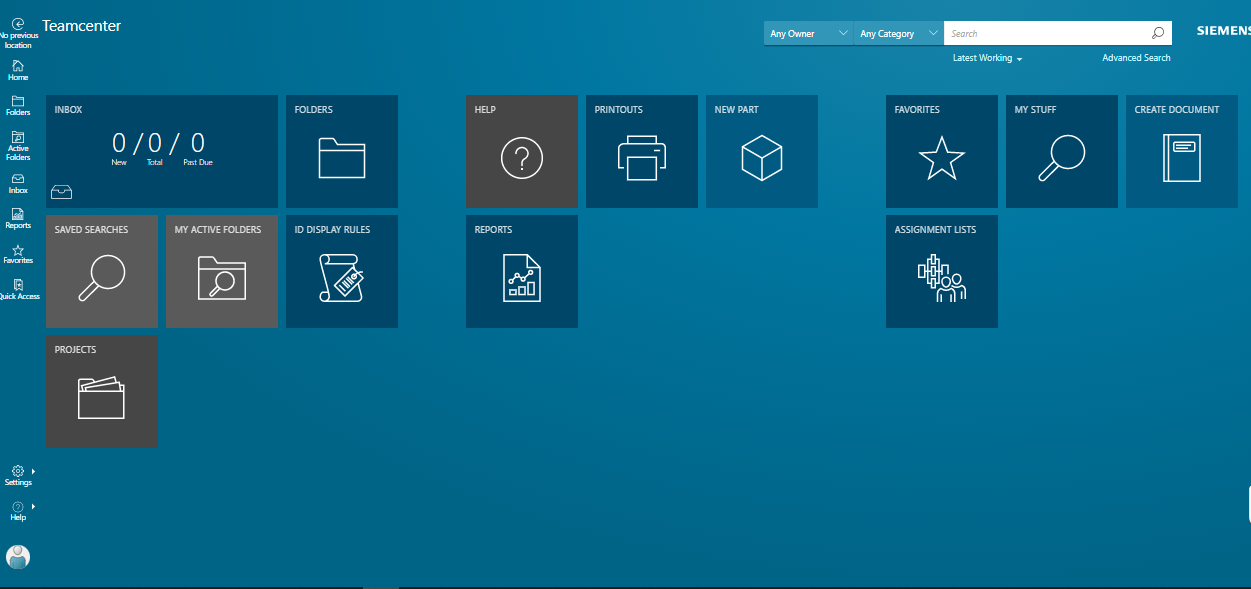
Task: Select Active Folders in the sidebar
Action: (18, 145)
